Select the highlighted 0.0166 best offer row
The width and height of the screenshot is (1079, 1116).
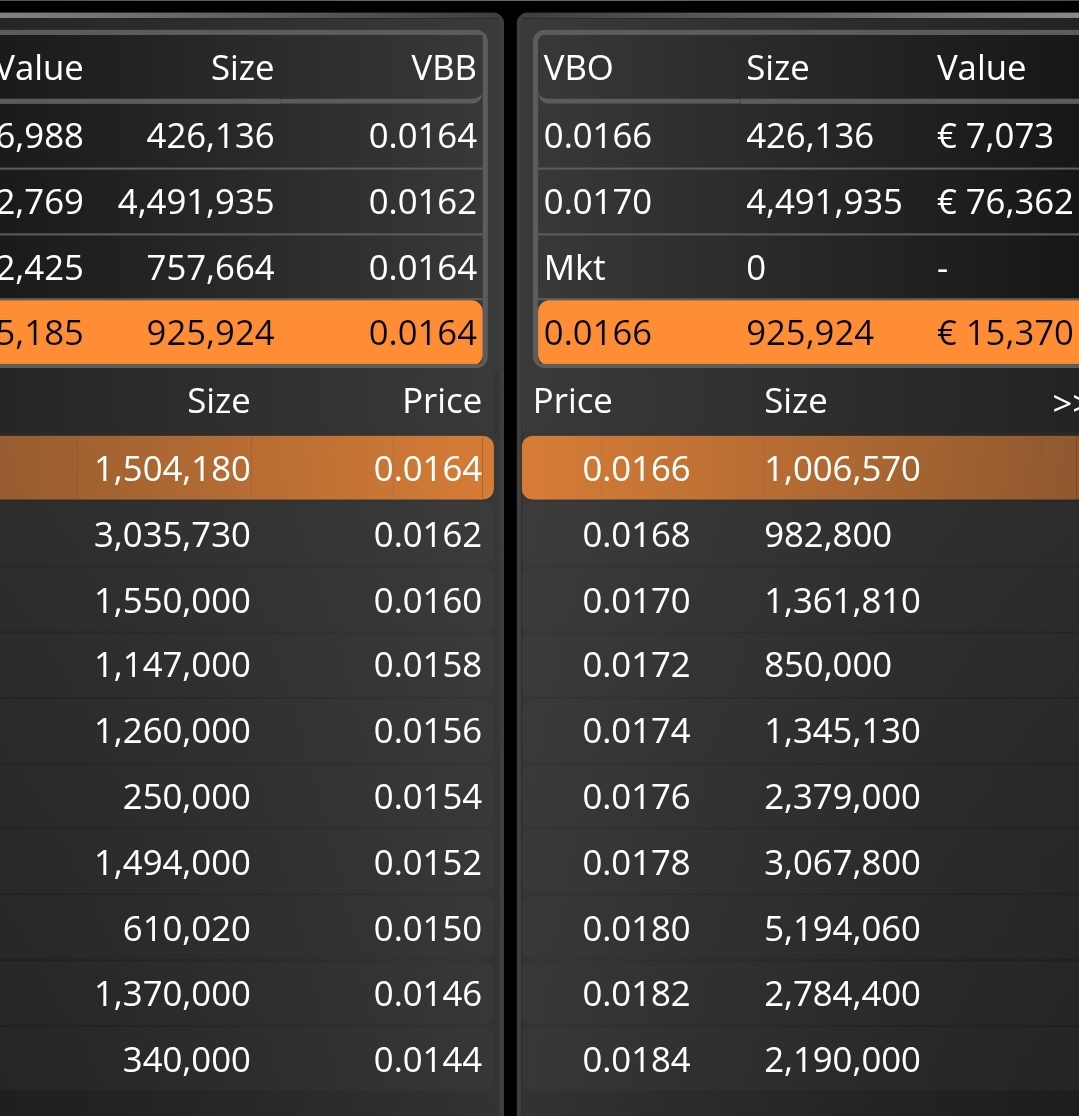pyautogui.click(x=800, y=468)
